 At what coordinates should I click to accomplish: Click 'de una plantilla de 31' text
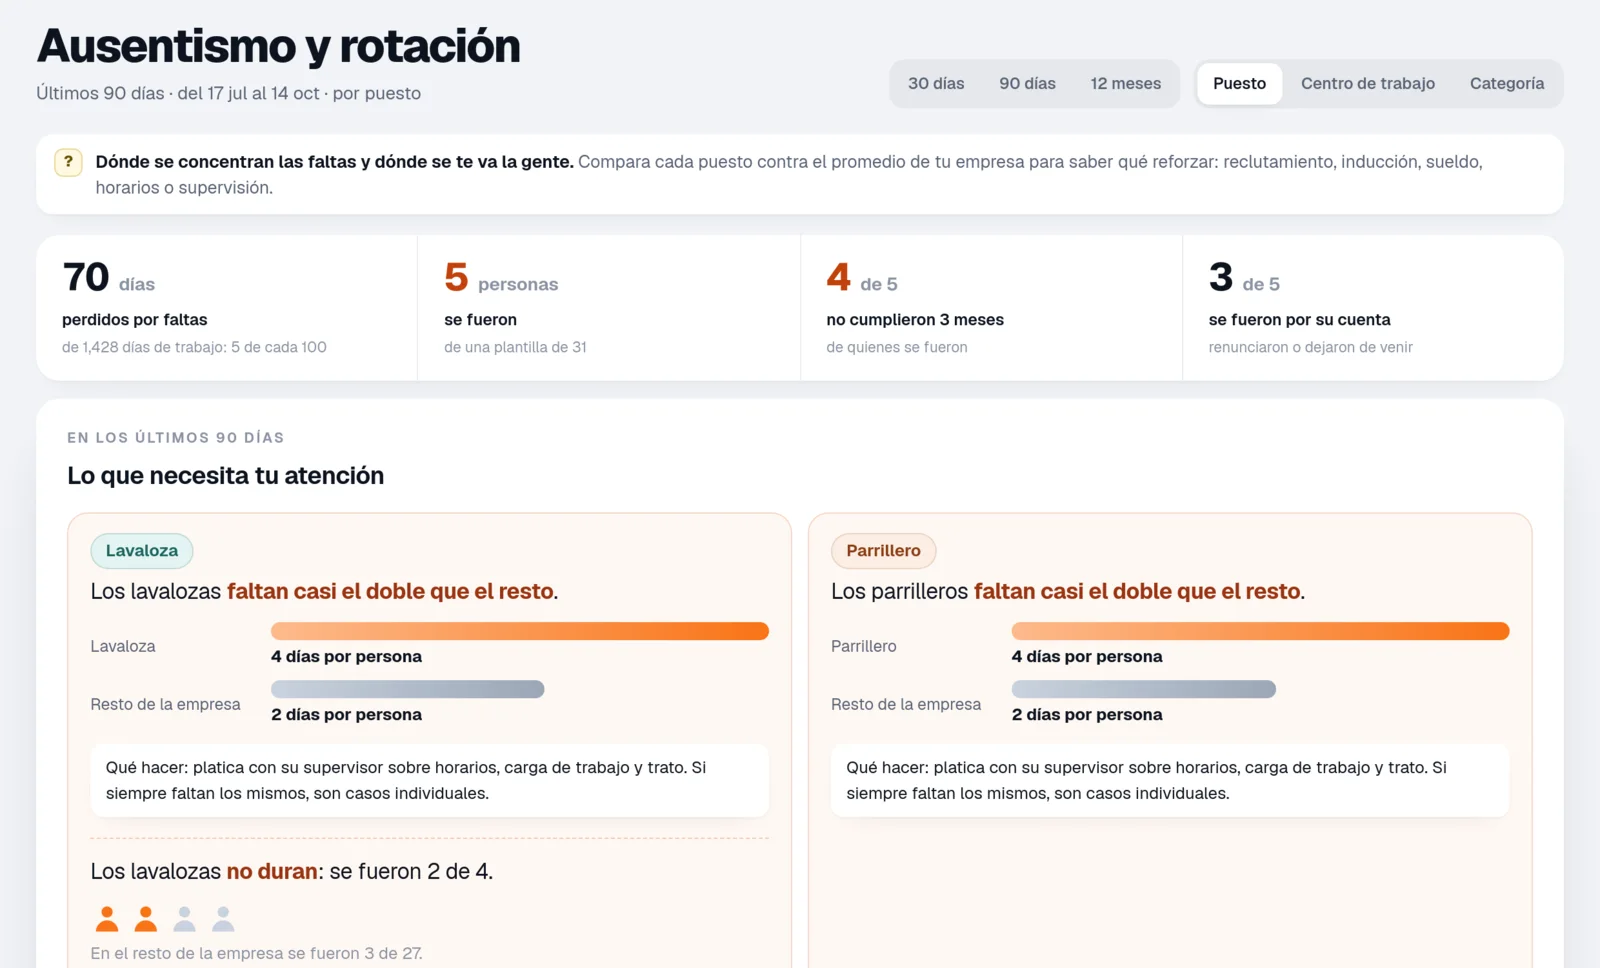515,347
